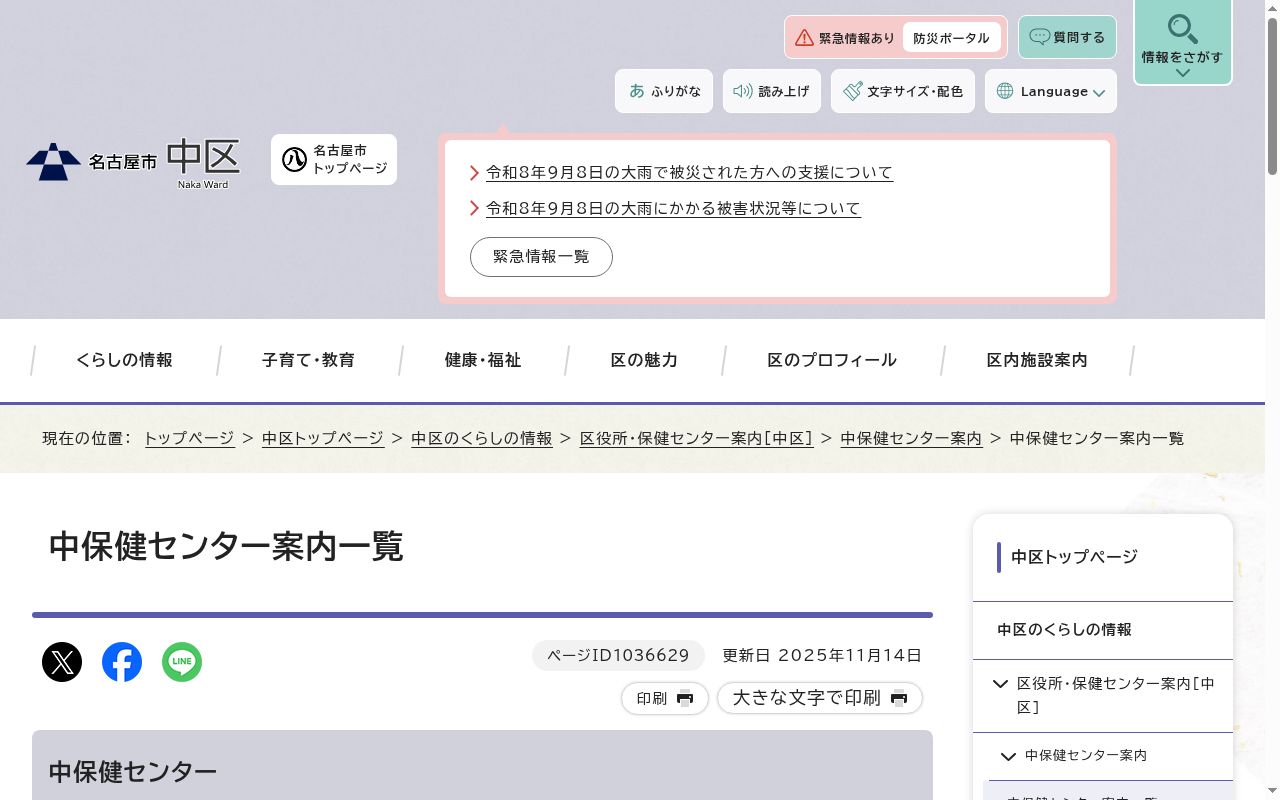Go to 名古屋市トップページ
Viewport: 1280px width, 800px height.
coord(334,160)
